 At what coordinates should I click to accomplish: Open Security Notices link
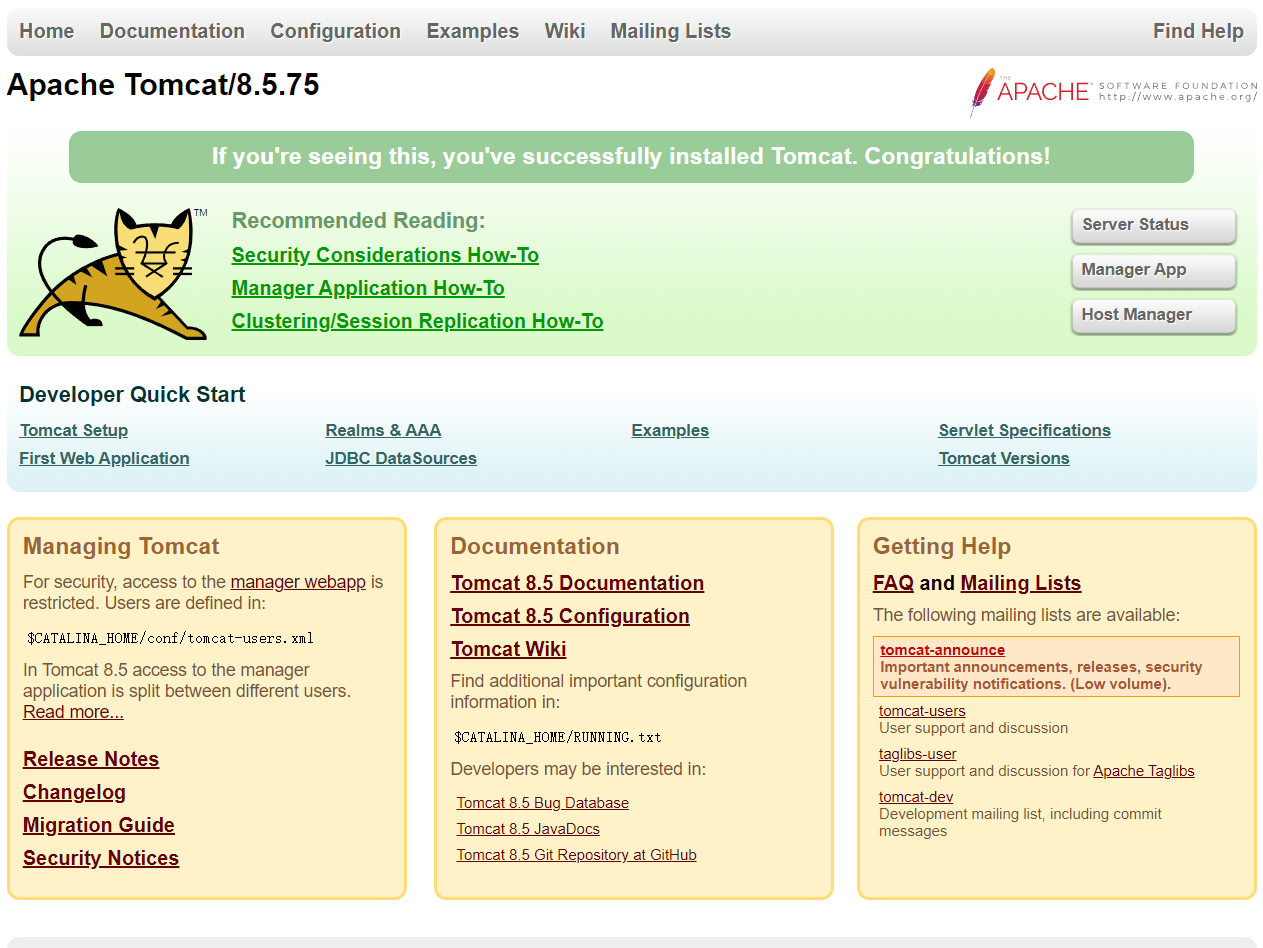click(x=101, y=858)
